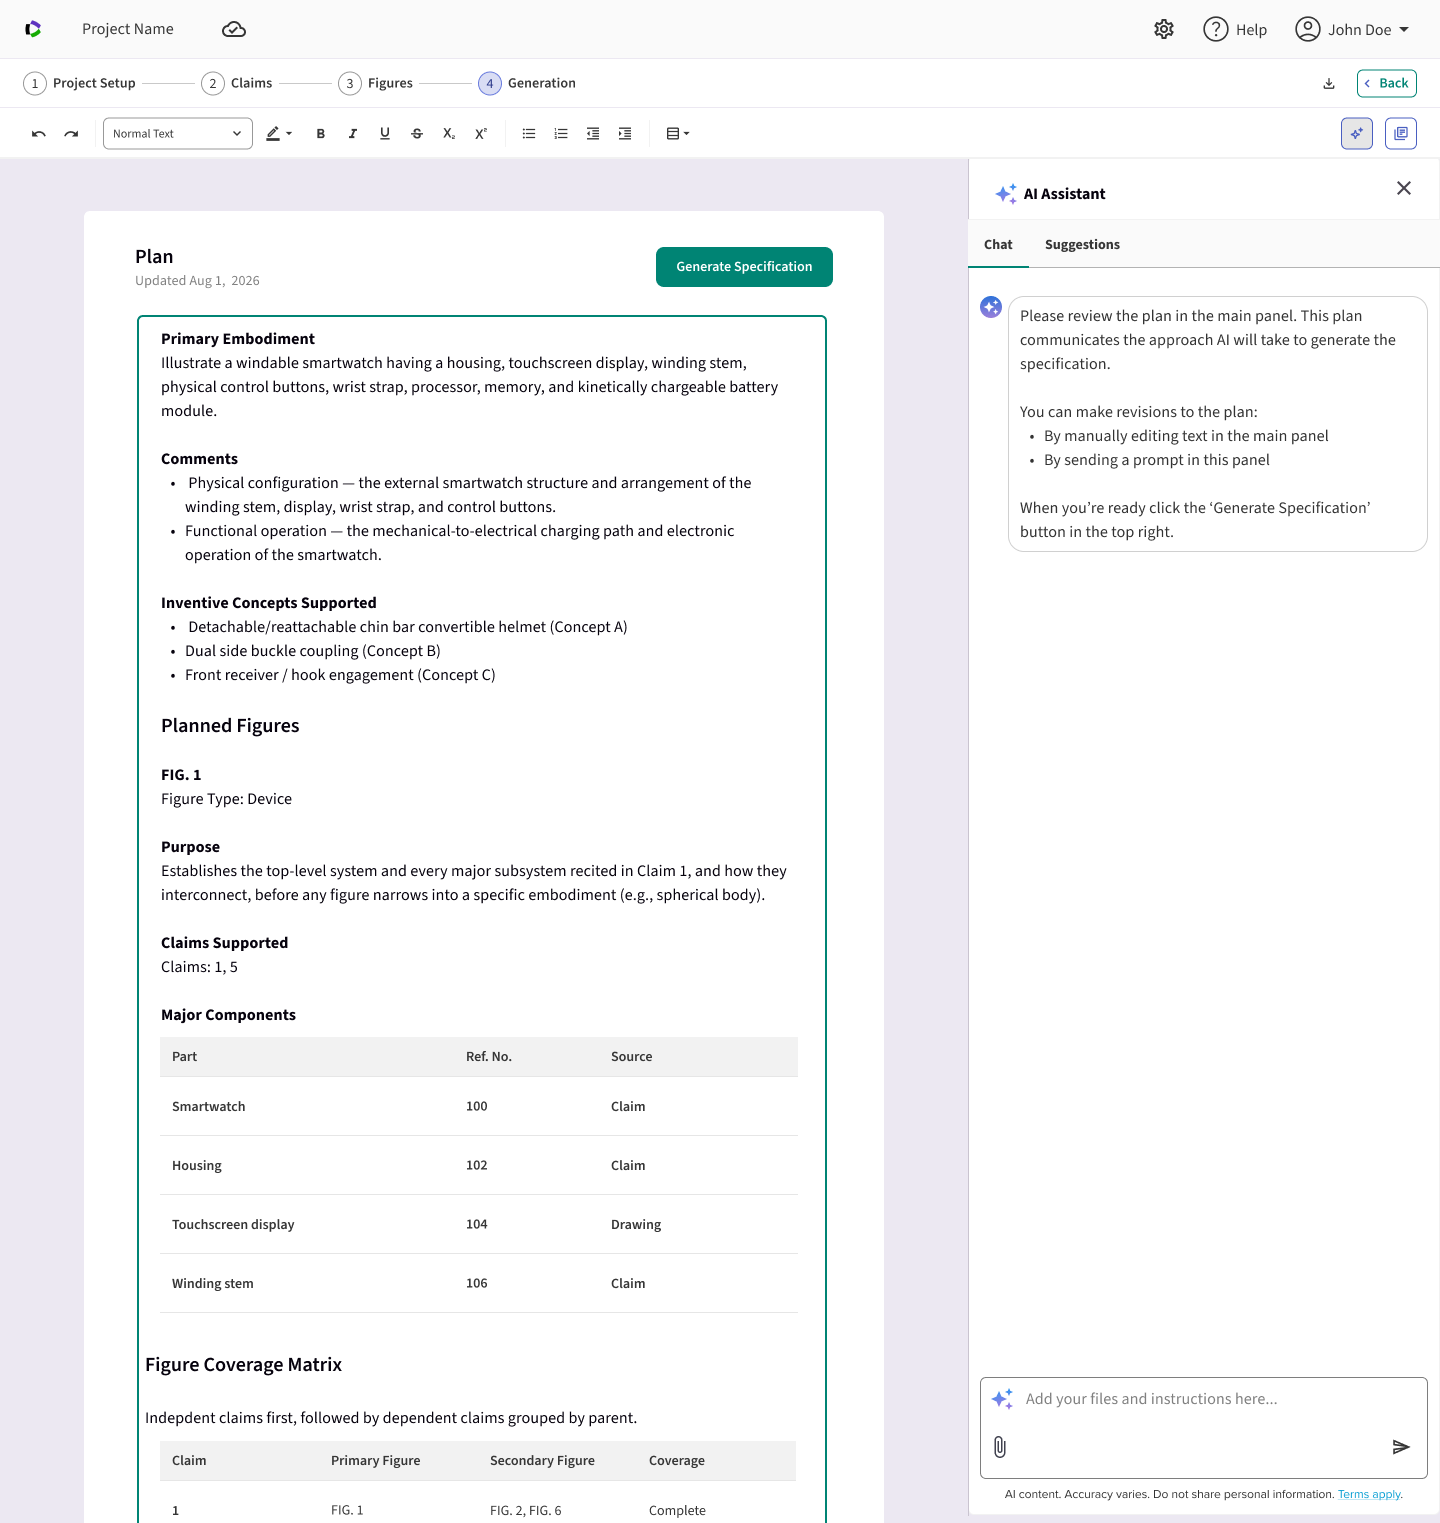
Task: Go to the Claims step
Action: point(237,83)
